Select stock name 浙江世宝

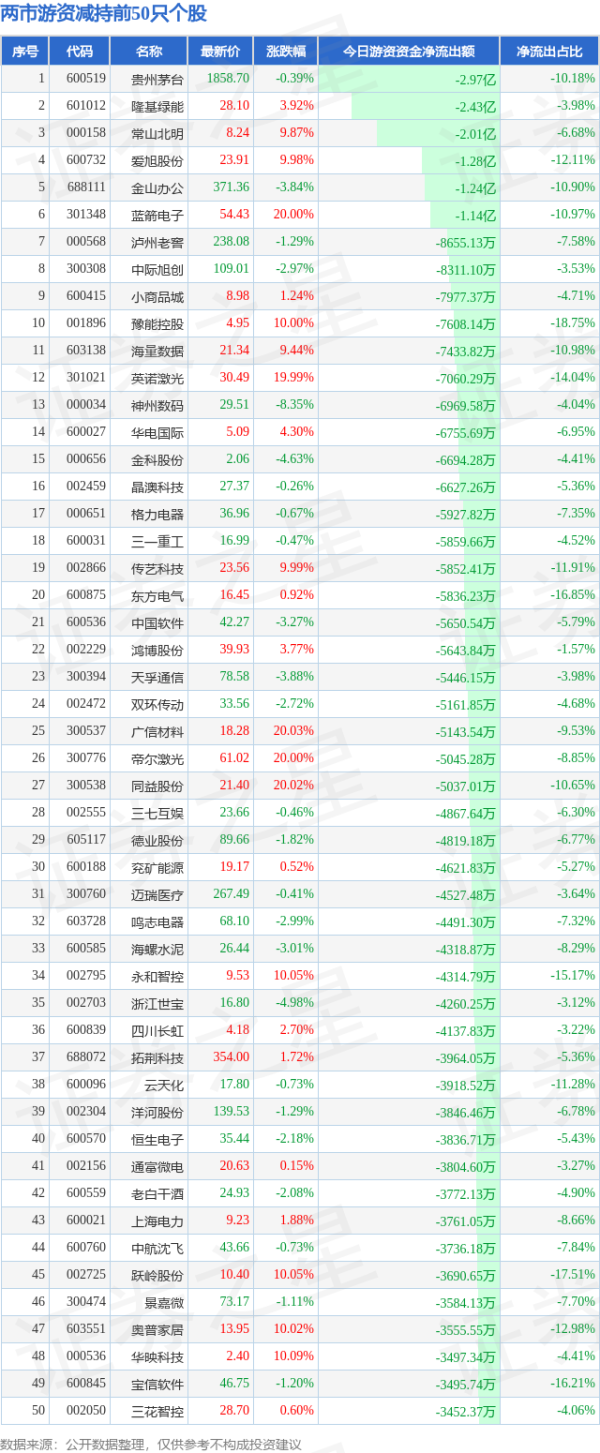pos(157,1002)
